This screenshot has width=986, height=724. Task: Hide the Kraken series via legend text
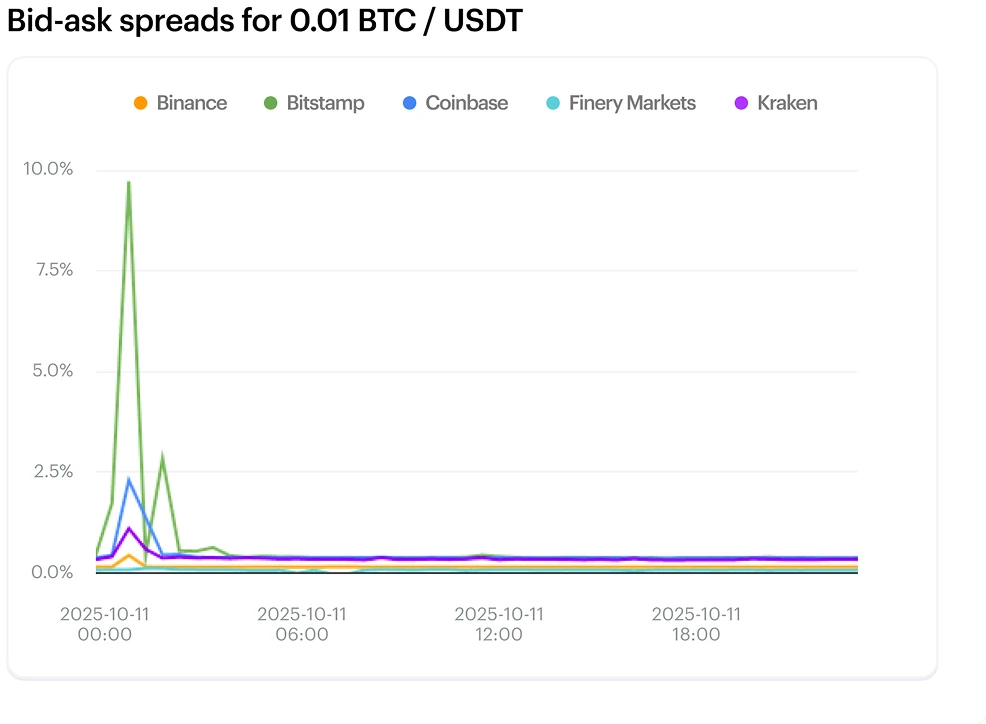787,103
